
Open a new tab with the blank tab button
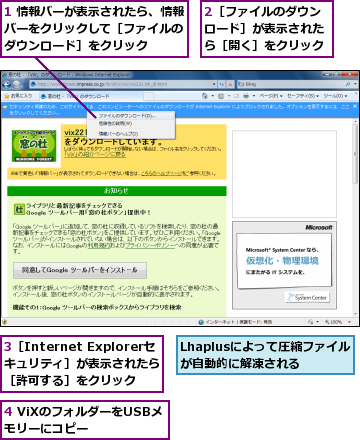coord(149,96)
